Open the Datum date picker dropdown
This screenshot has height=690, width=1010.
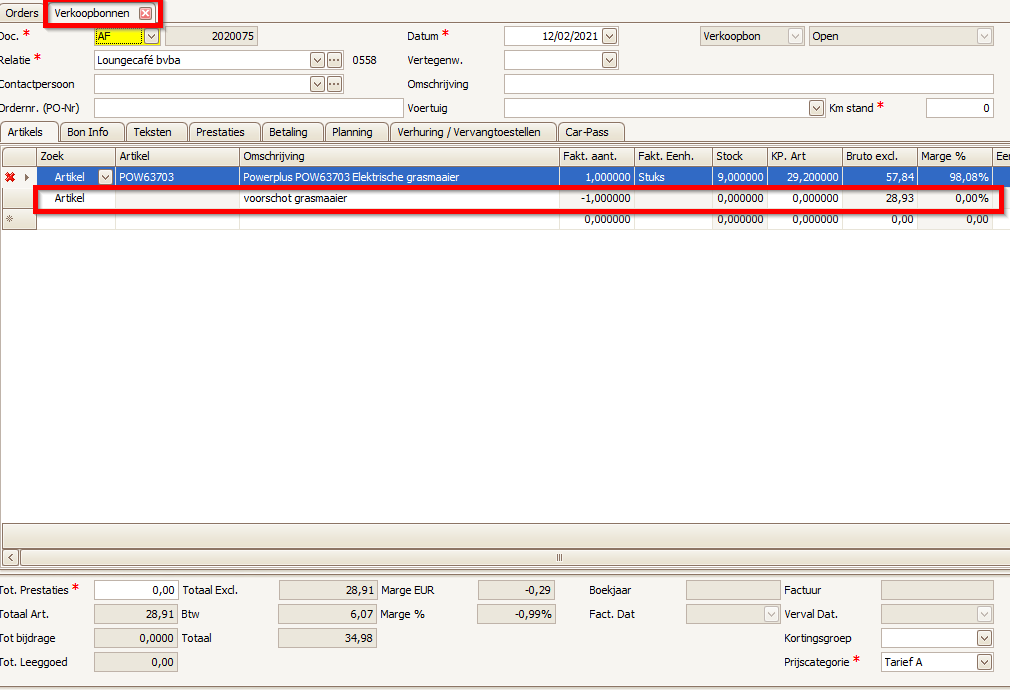coord(609,37)
